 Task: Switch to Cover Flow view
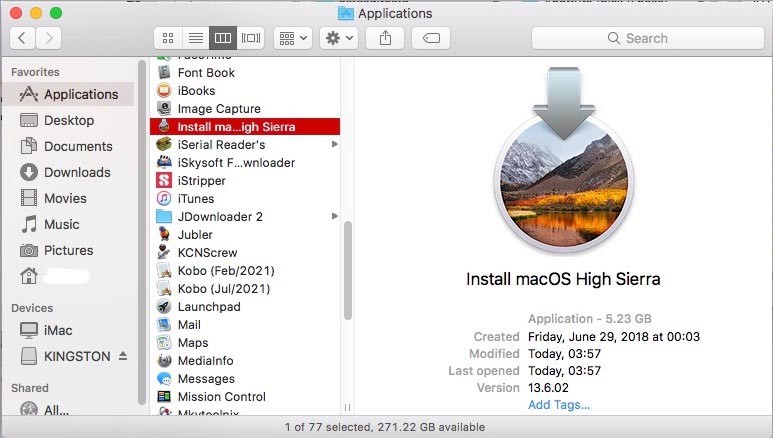250,38
